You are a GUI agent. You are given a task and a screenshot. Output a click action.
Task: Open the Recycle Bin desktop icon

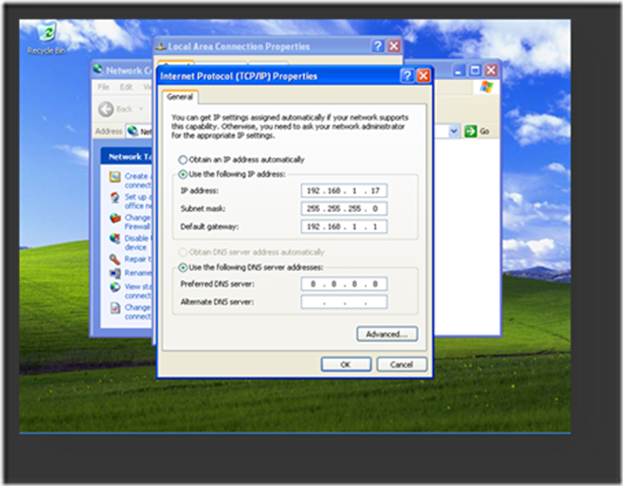pyautogui.click(x=47, y=38)
